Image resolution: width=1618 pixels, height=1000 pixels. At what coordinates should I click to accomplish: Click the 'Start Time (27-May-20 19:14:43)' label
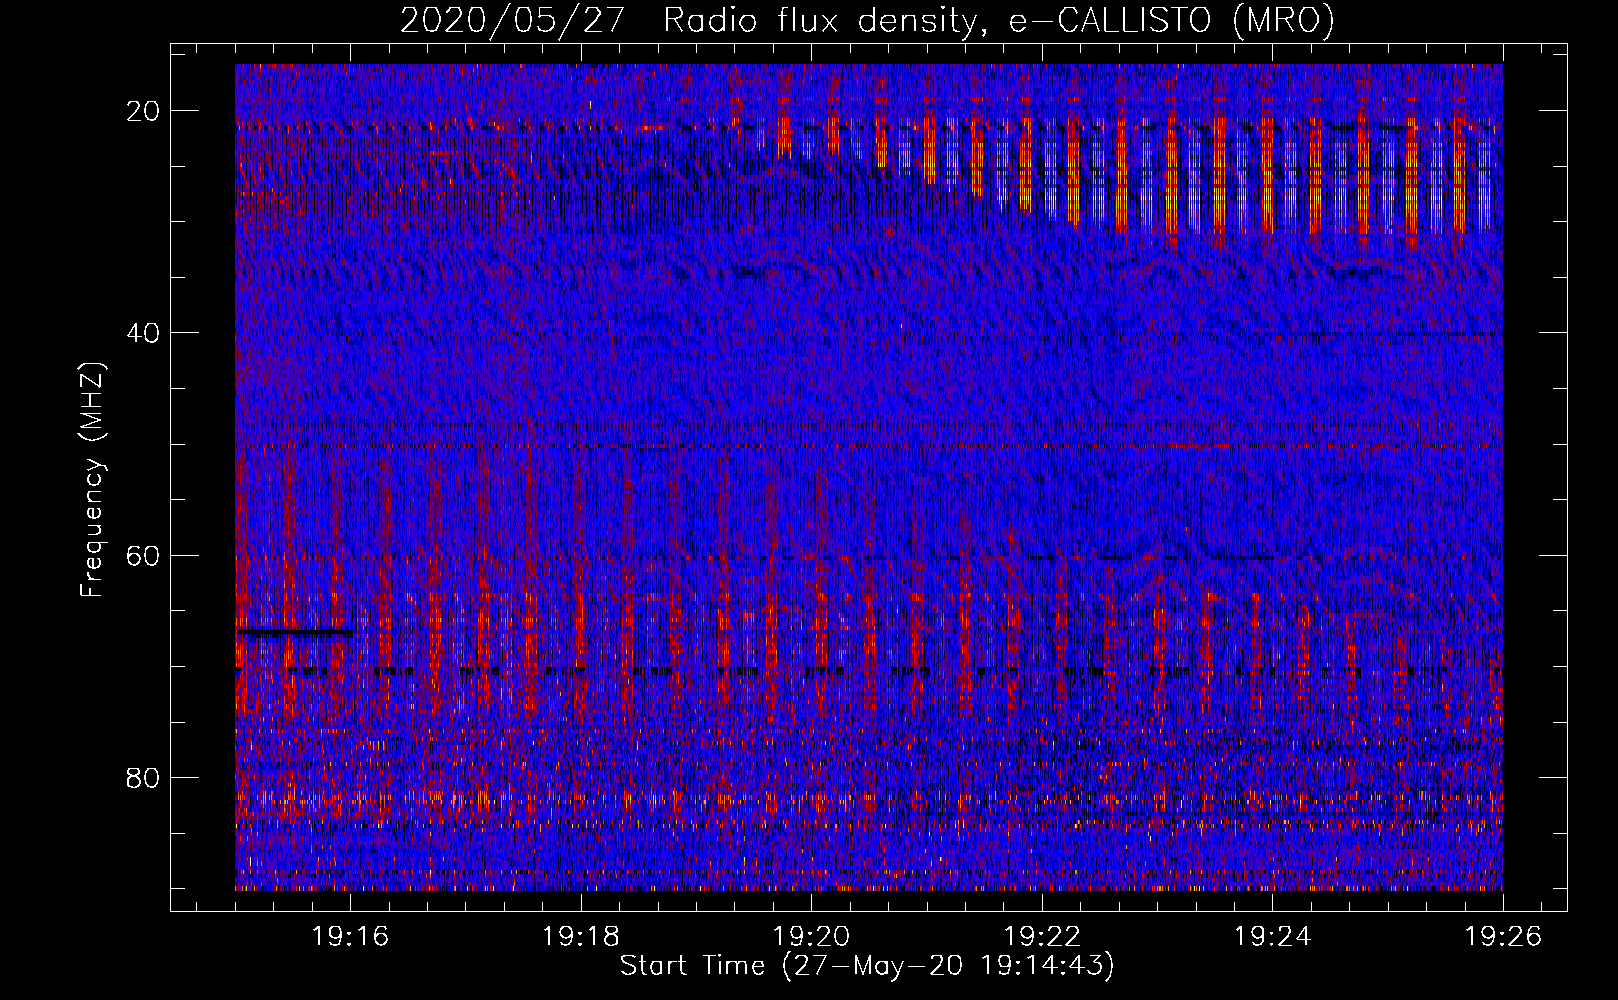(867, 966)
